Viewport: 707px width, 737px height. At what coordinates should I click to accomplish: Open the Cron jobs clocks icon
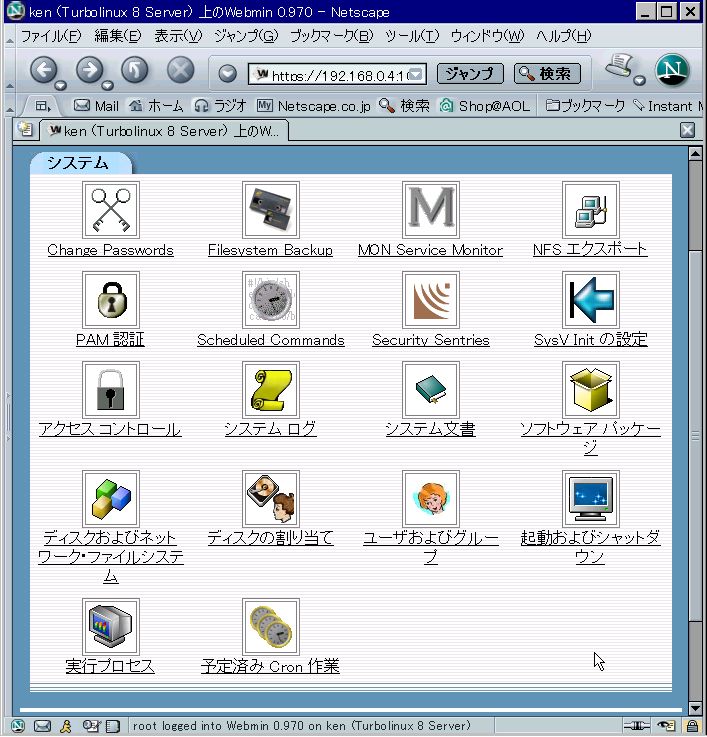270,627
